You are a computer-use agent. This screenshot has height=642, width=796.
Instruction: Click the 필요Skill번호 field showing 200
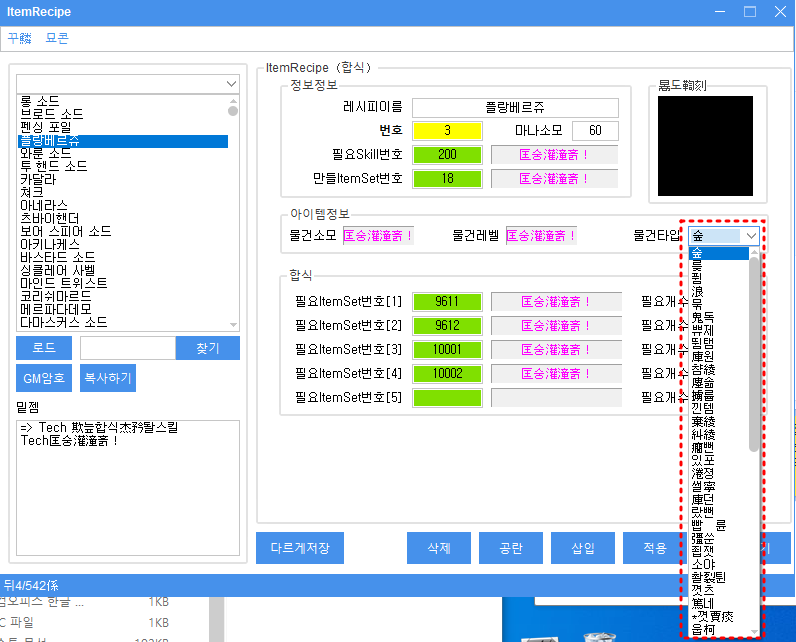(447, 154)
